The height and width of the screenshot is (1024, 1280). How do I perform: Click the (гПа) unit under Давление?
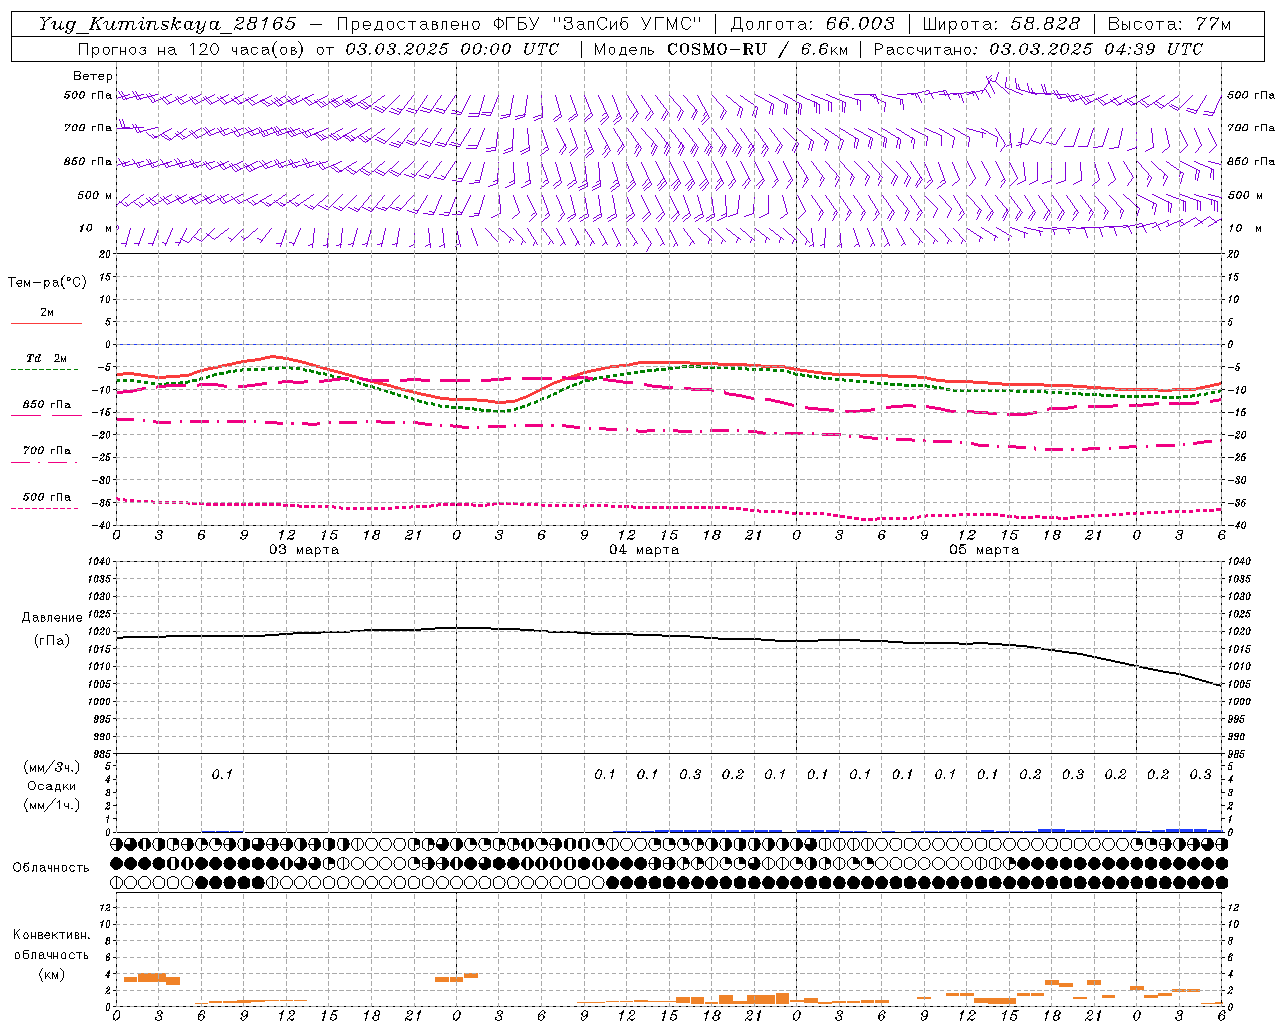pyautogui.click(x=52, y=641)
